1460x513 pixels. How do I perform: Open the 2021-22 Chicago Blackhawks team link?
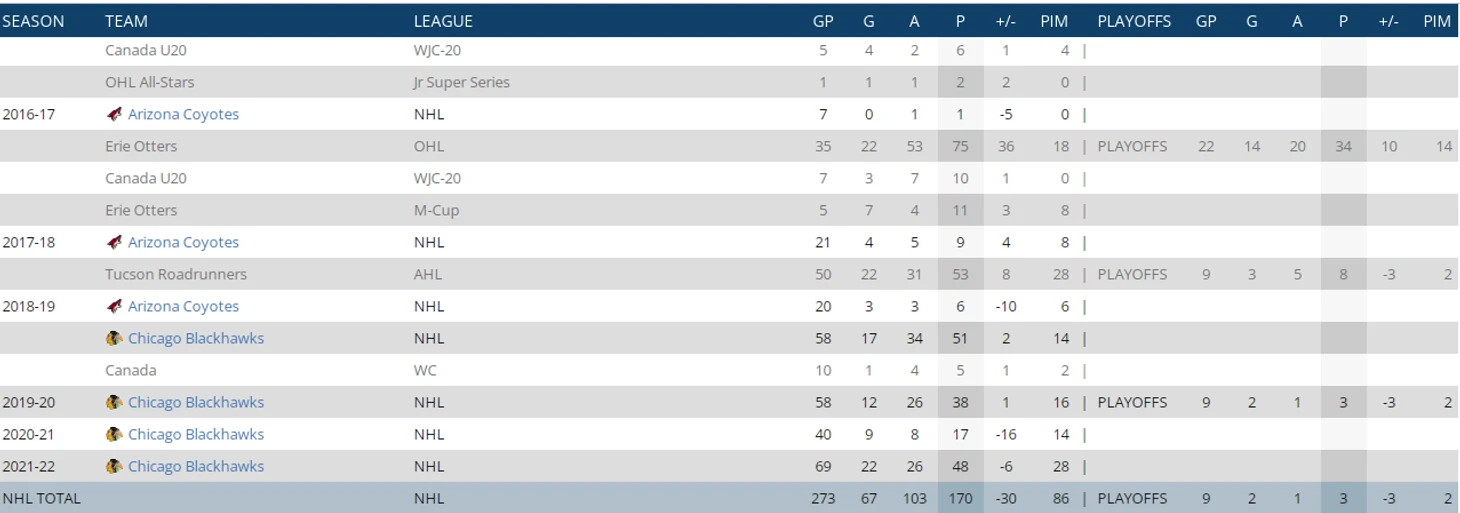(x=196, y=466)
